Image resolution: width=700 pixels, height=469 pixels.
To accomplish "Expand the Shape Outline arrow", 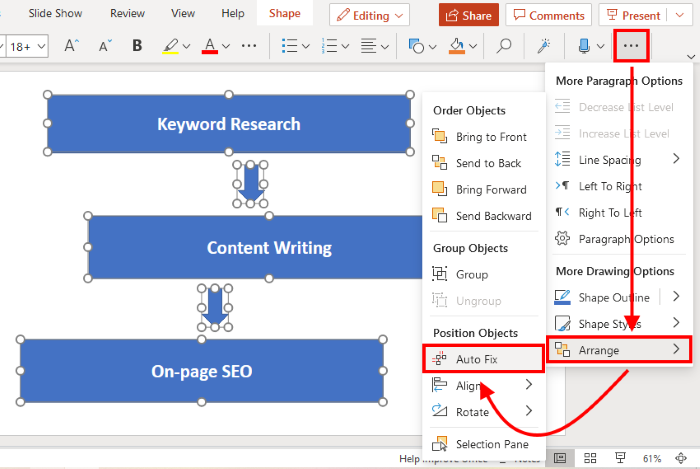I will coord(676,296).
